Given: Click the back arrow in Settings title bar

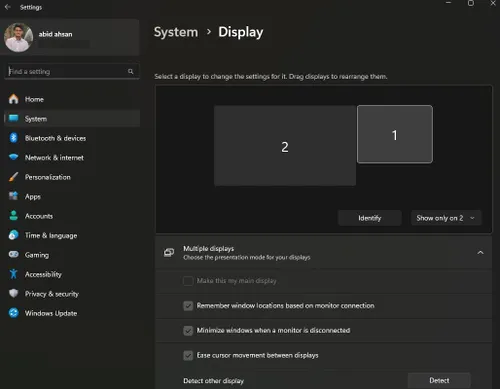Looking at the screenshot, I should [x=8, y=7].
